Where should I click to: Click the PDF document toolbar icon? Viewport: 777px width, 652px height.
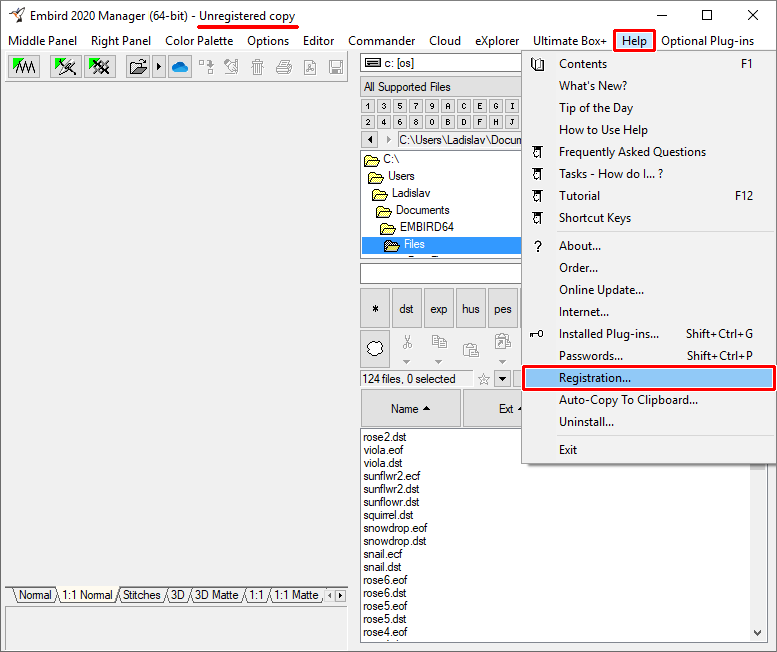[x=310, y=66]
